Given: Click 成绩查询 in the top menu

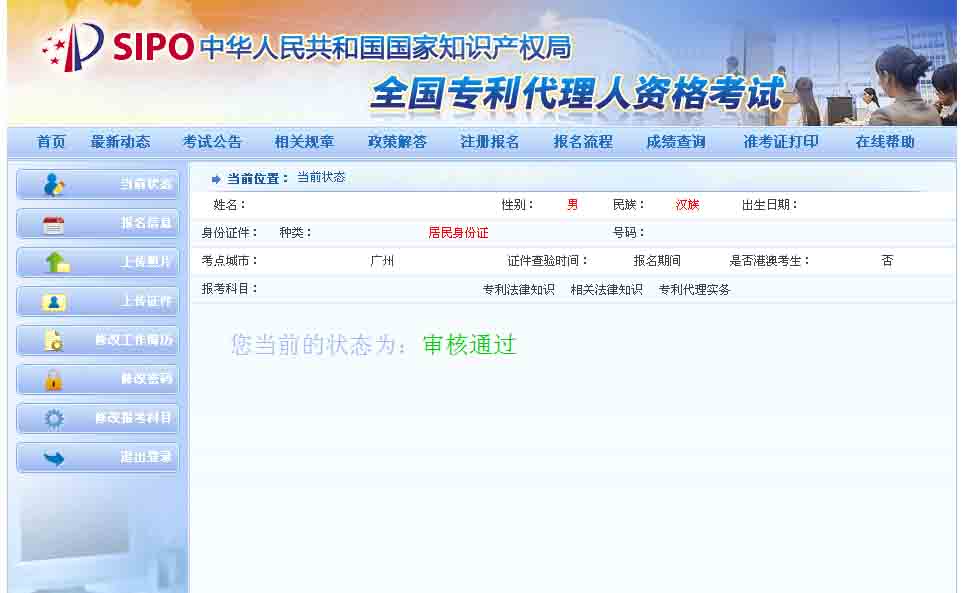Looking at the screenshot, I should (675, 142).
